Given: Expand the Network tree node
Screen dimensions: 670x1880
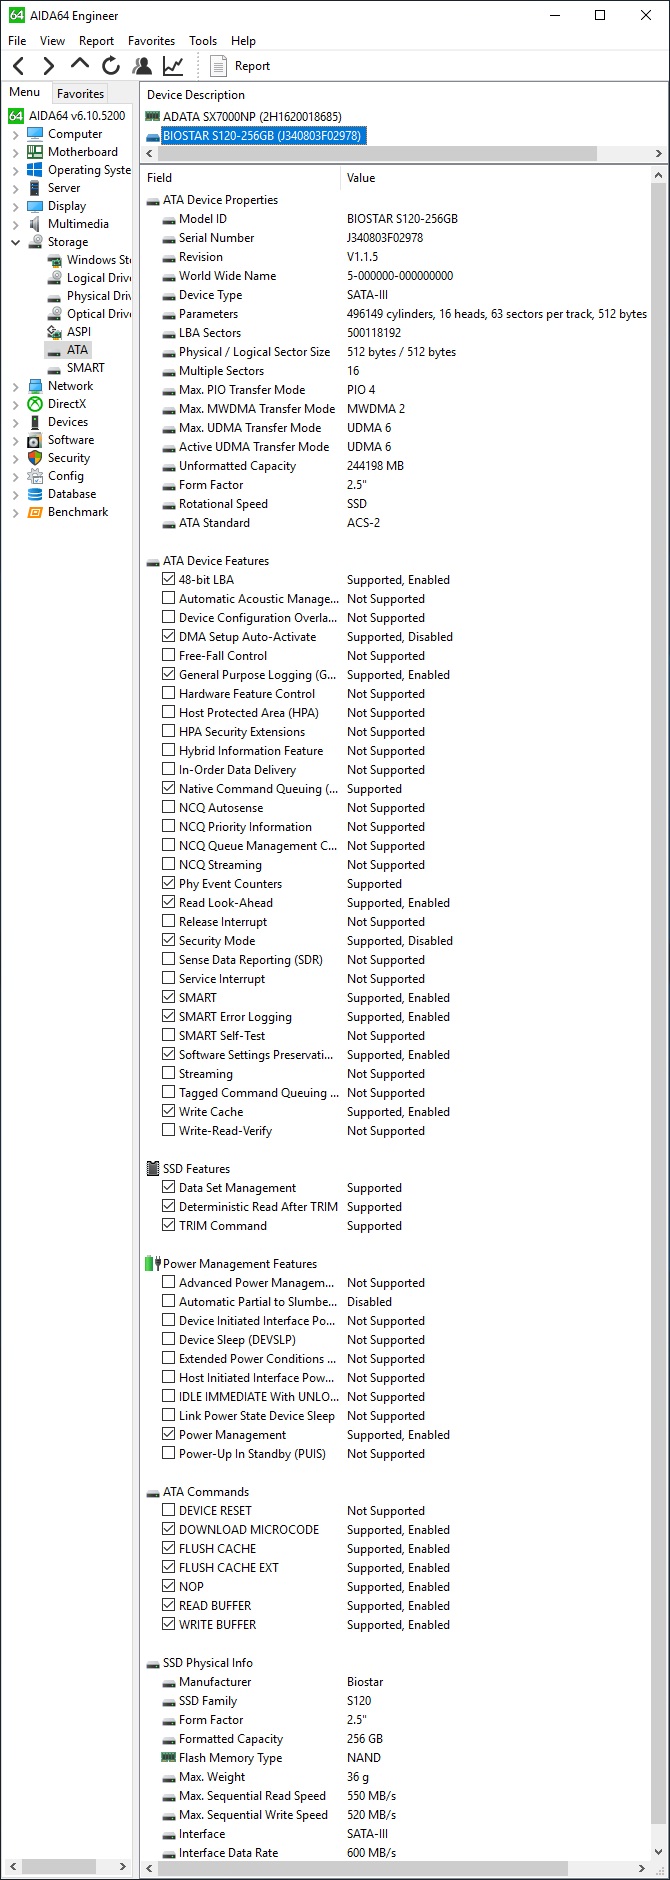Looking at the screenshot, I should [x=15, y=386].
